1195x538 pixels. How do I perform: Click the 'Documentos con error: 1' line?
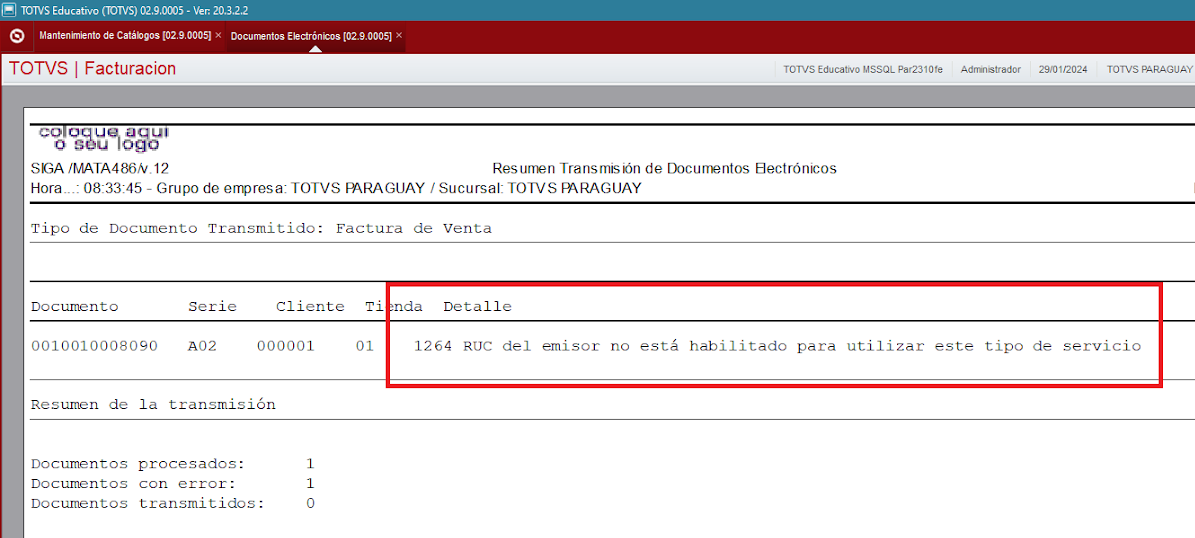(x=172, y=484)
